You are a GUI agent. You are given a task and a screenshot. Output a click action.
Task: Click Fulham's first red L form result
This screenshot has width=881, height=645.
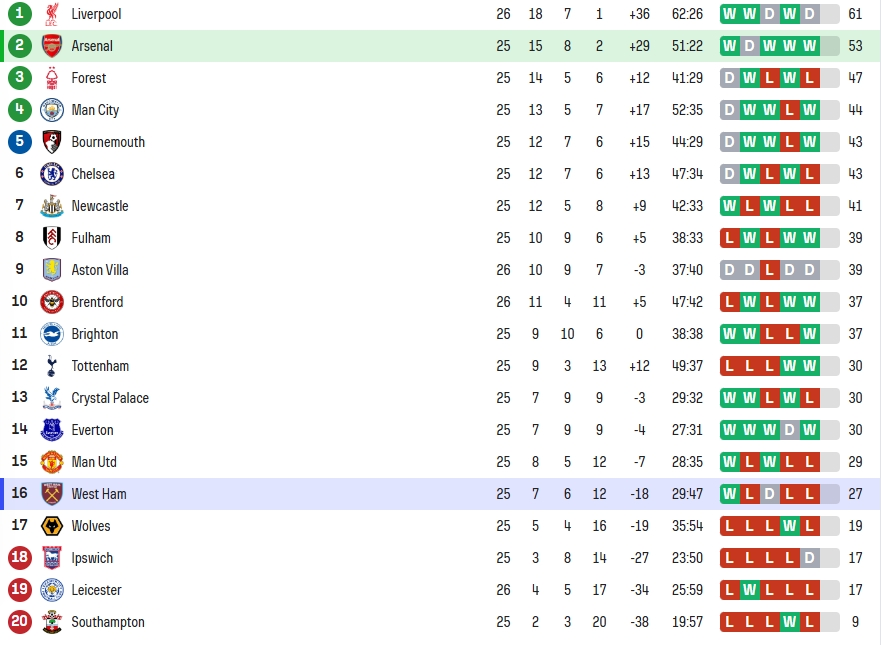coord(729,238)
